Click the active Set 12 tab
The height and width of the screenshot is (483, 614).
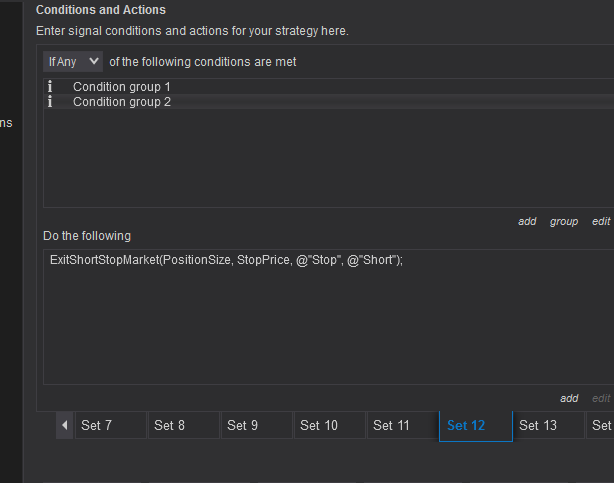click(x=475, y=425)
